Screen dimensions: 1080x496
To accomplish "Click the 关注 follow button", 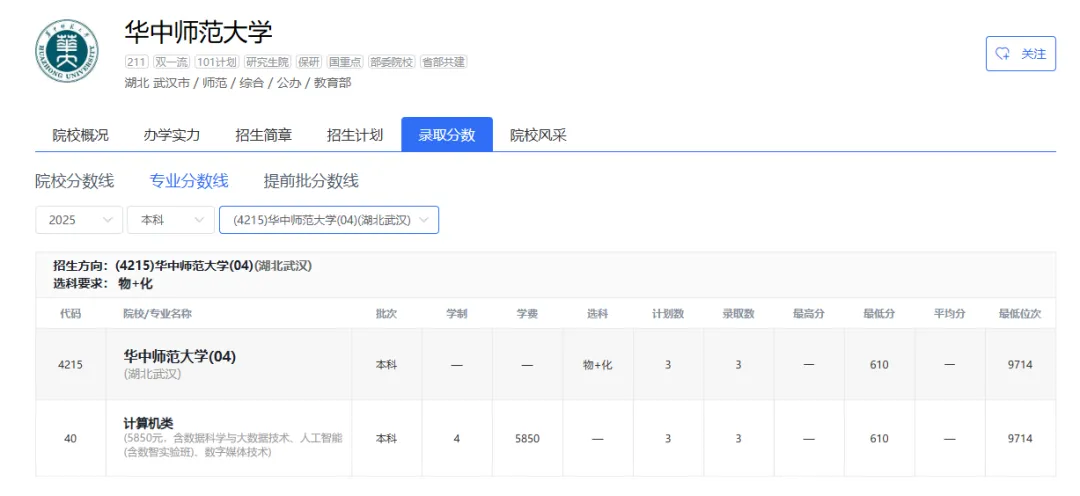I will click(1021, 54).
